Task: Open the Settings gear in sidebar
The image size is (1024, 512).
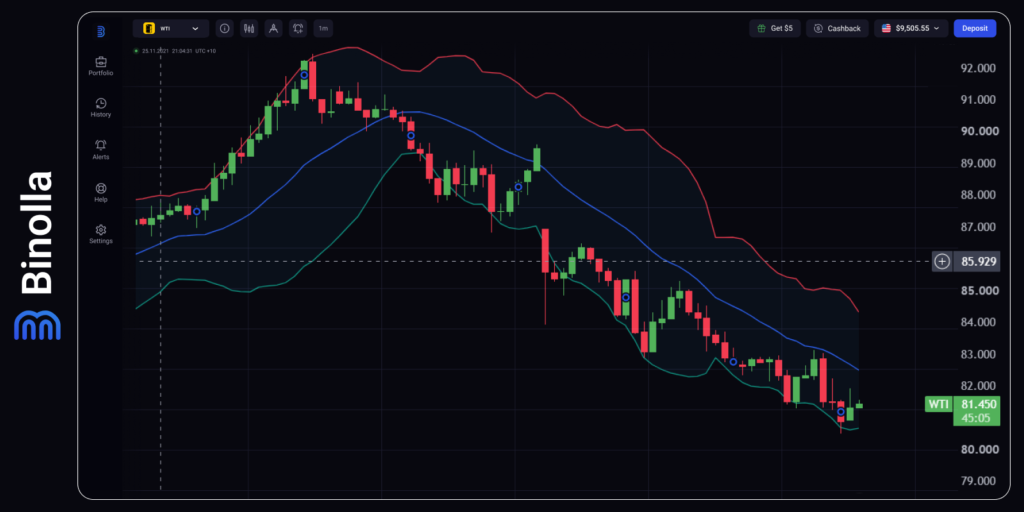Action: tap(101, 234)
